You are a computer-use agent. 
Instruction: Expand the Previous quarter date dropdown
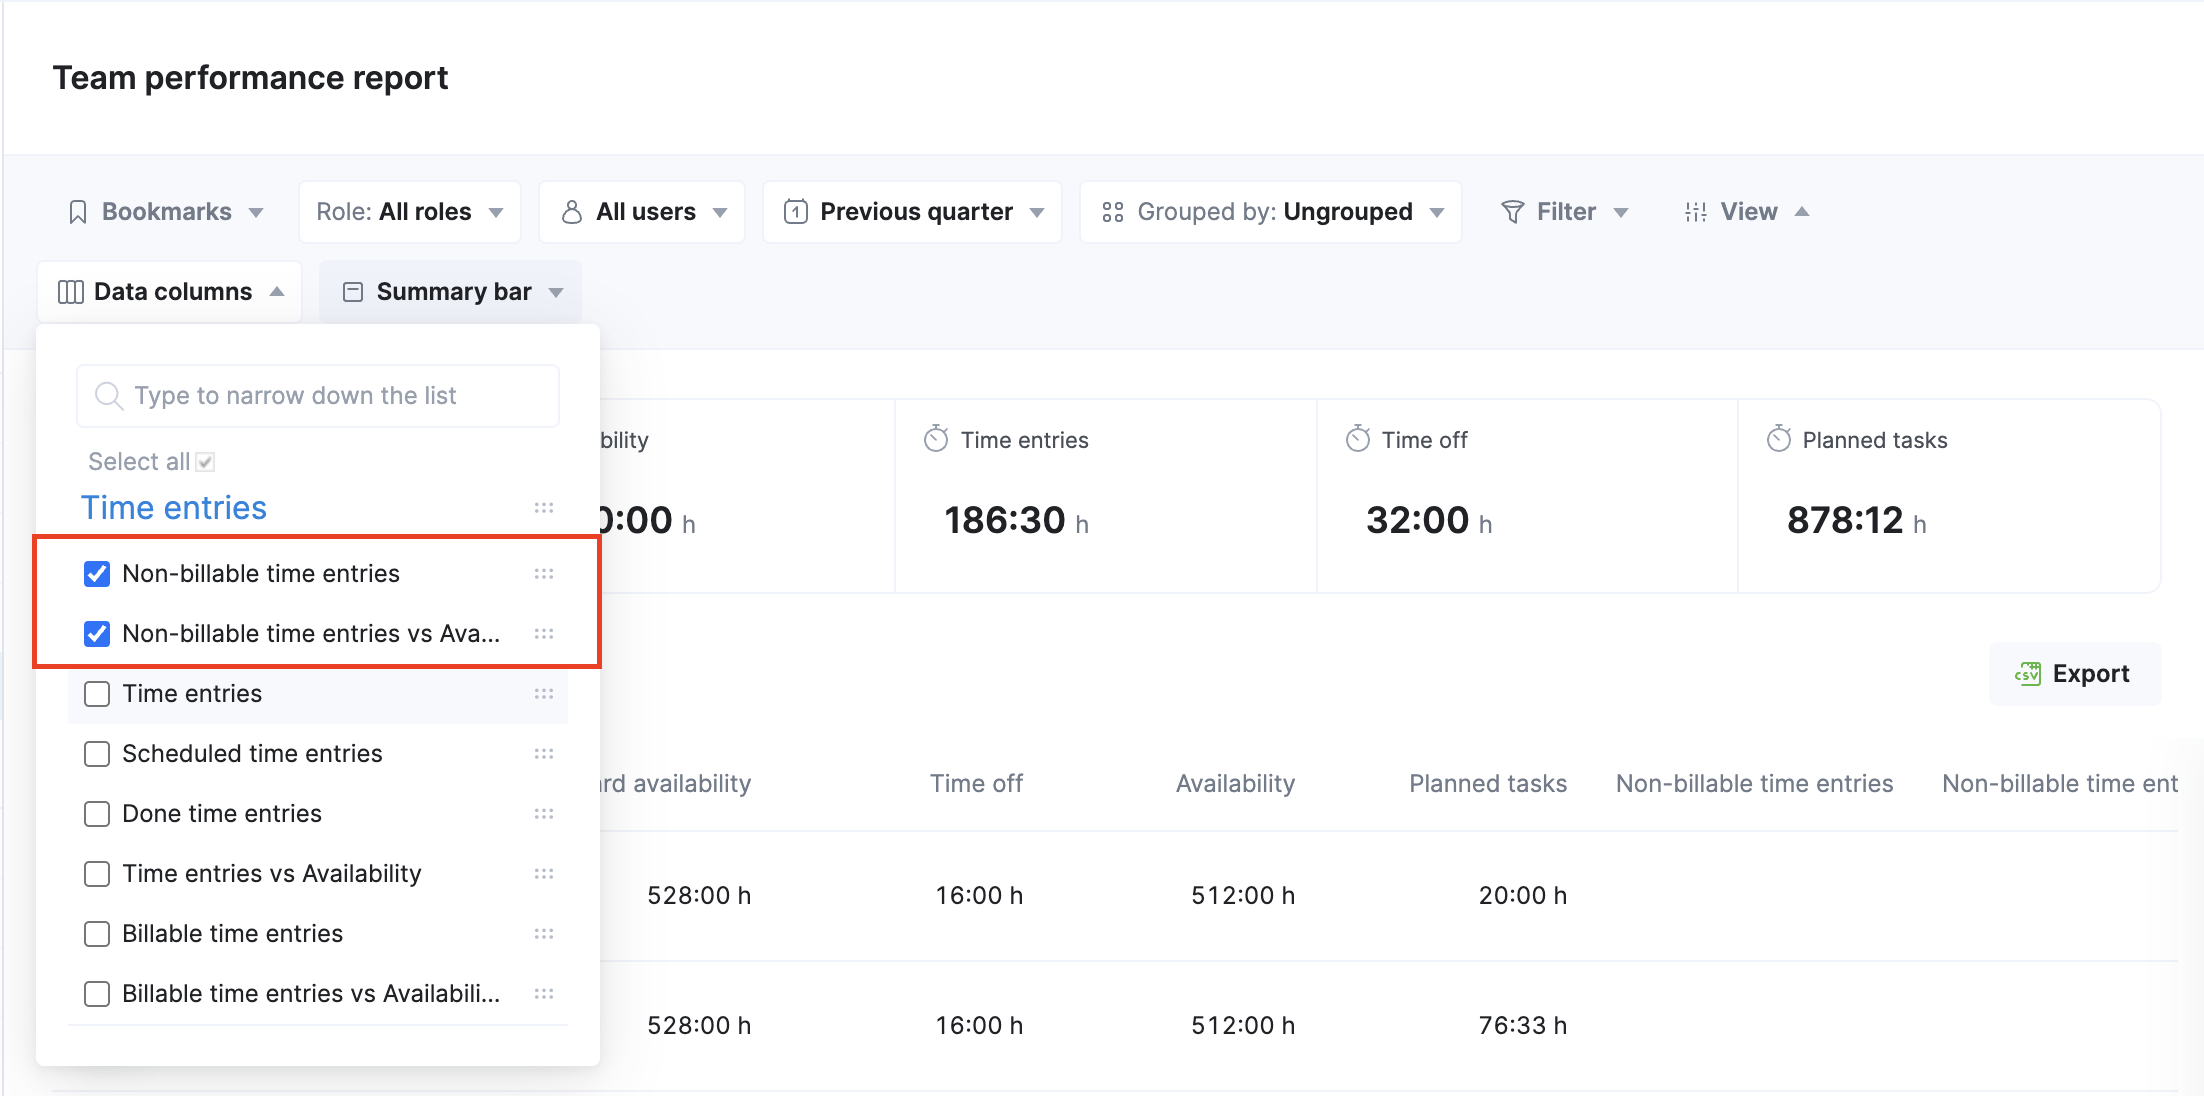(x=912, y=212)
